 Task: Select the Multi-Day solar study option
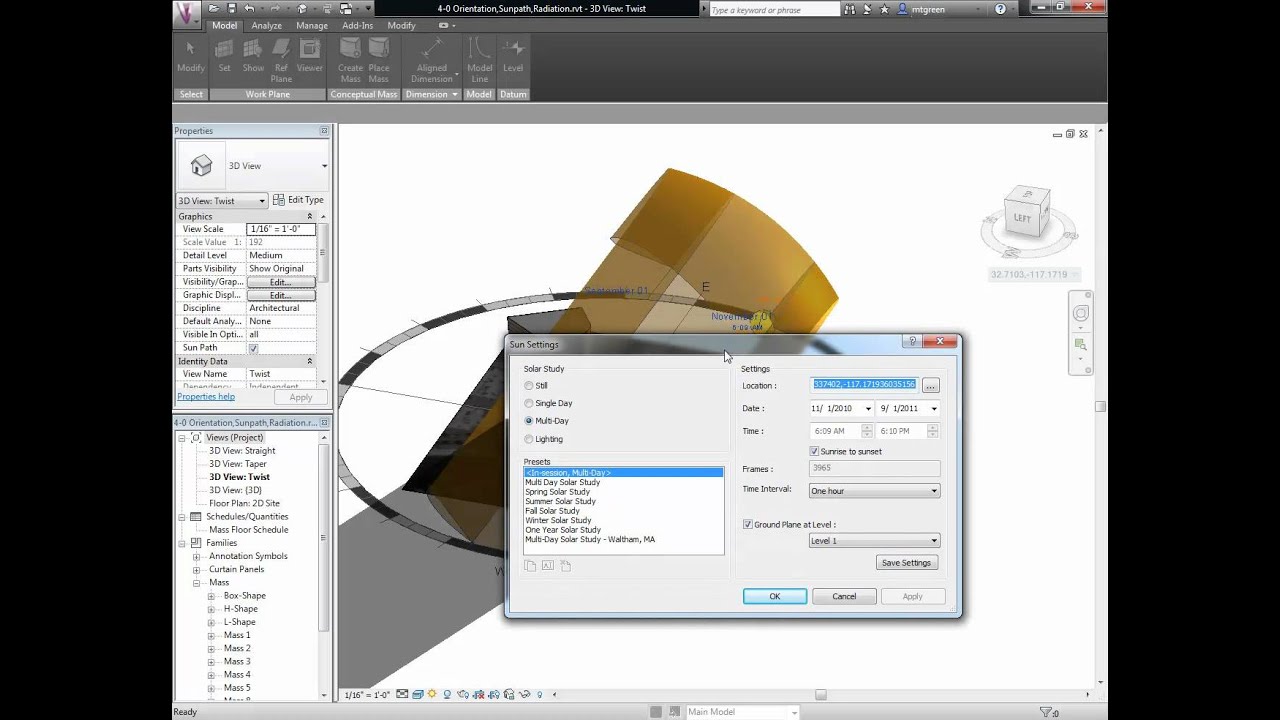point(529,421)
